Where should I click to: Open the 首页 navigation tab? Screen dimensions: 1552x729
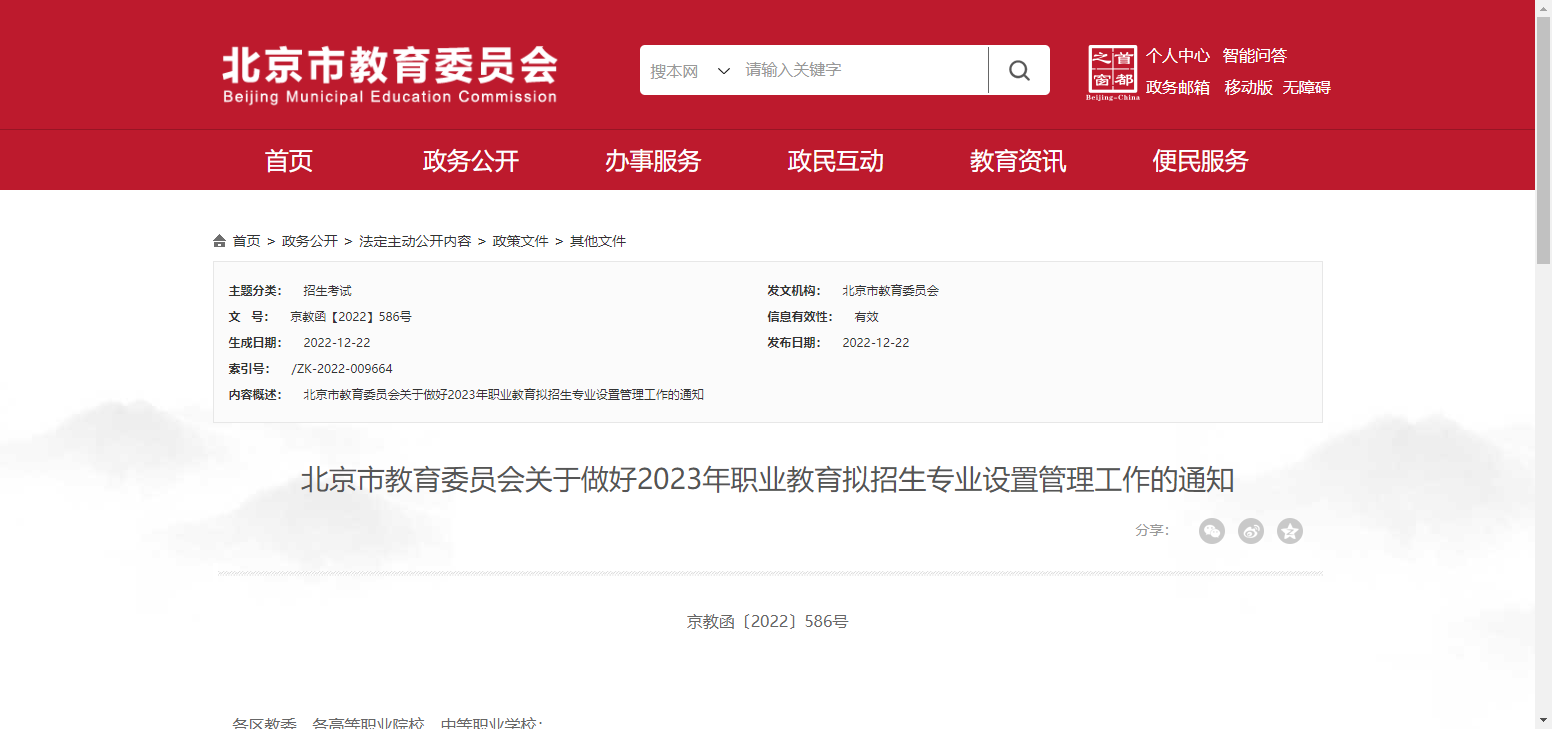coord(289,161)
